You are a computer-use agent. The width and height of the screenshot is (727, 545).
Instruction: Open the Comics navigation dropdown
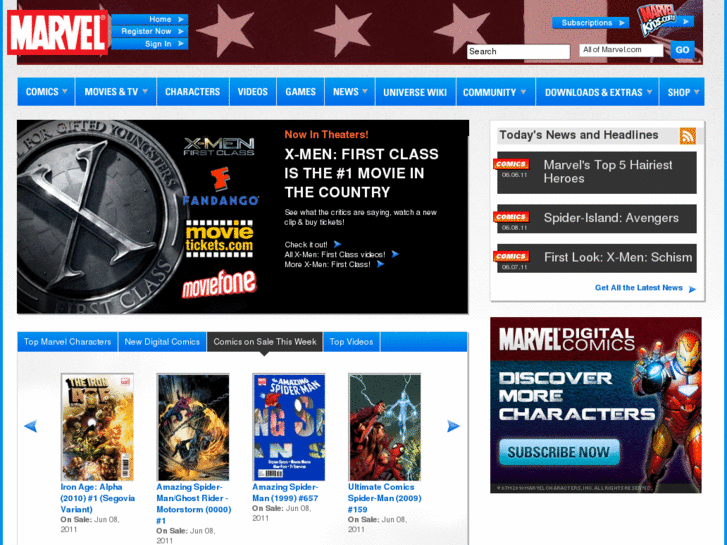point(46,92)
